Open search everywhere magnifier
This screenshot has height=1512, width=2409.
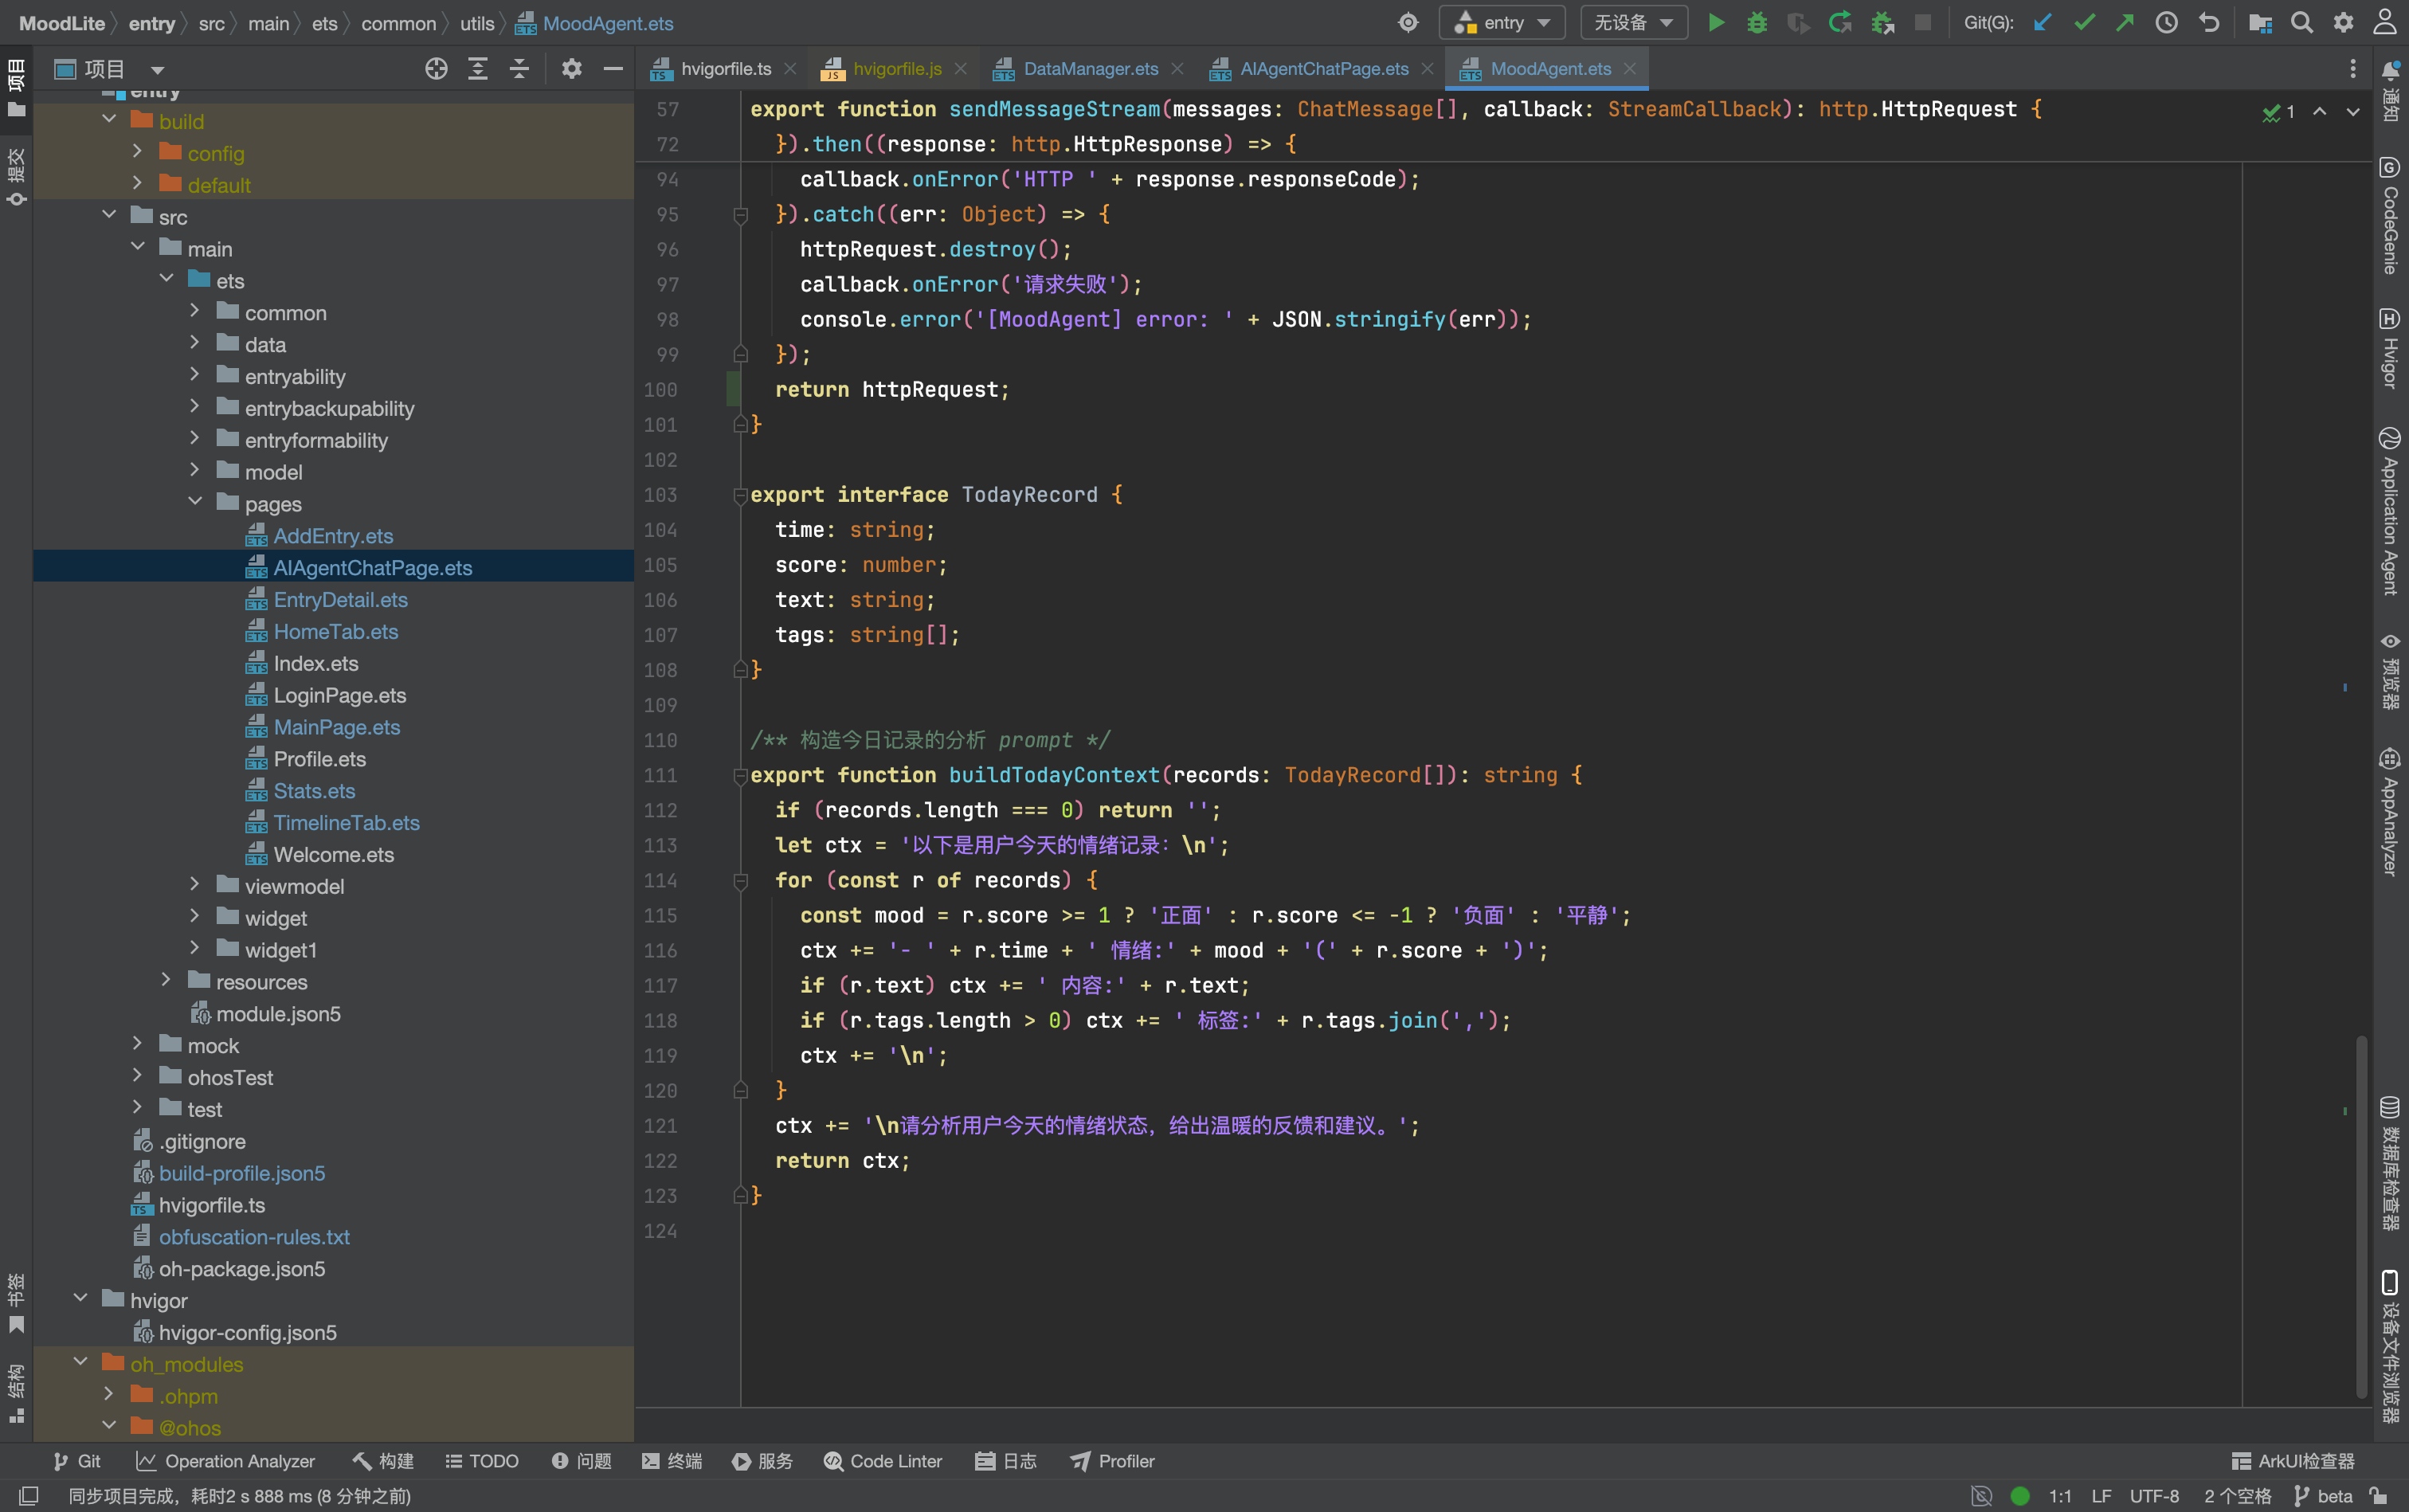2302,23
